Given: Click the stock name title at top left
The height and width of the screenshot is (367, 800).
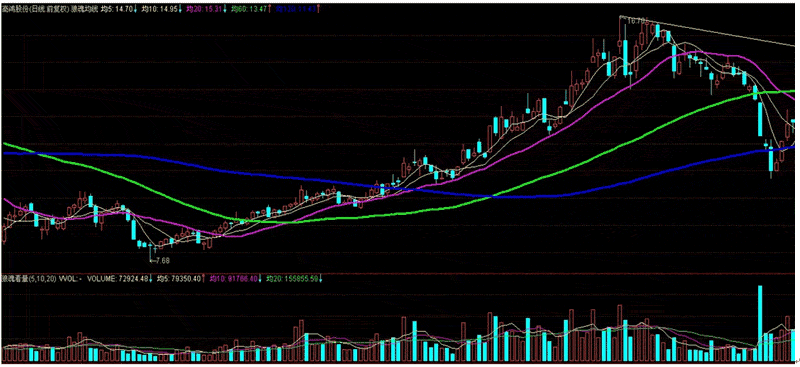Looking at the screenshot, I should tap(35, 9).
